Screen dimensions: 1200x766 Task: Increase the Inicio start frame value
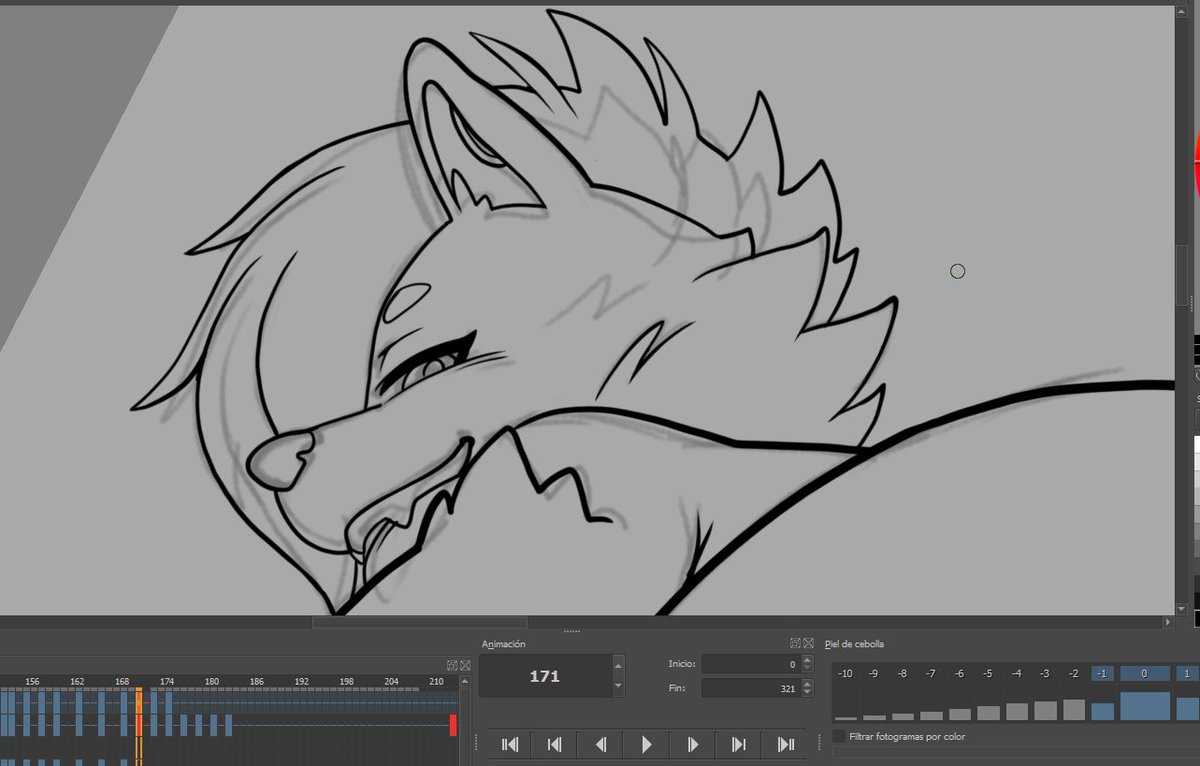tap(807, 660)
